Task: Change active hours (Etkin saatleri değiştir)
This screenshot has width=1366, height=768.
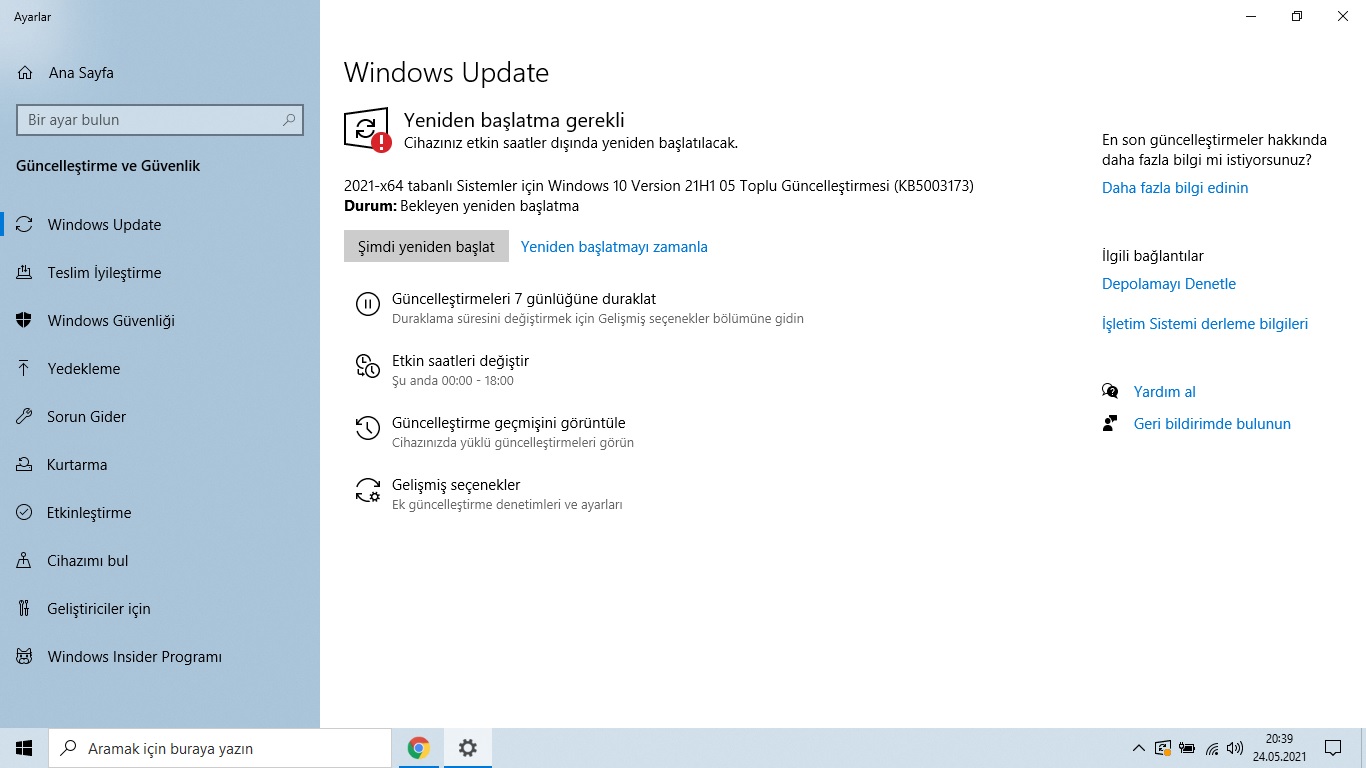Action: (x=460, y=361)
